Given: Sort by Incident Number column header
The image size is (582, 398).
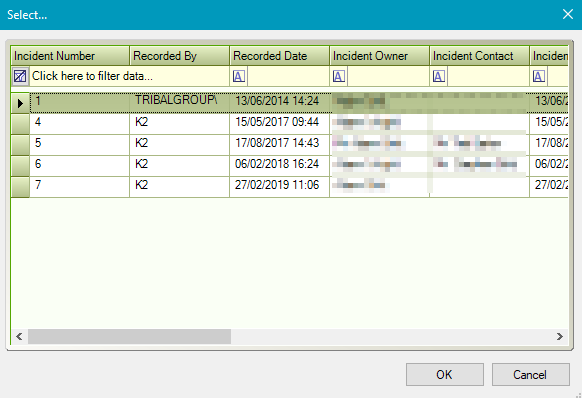Looking at the screenshot, I should [70, 56].
